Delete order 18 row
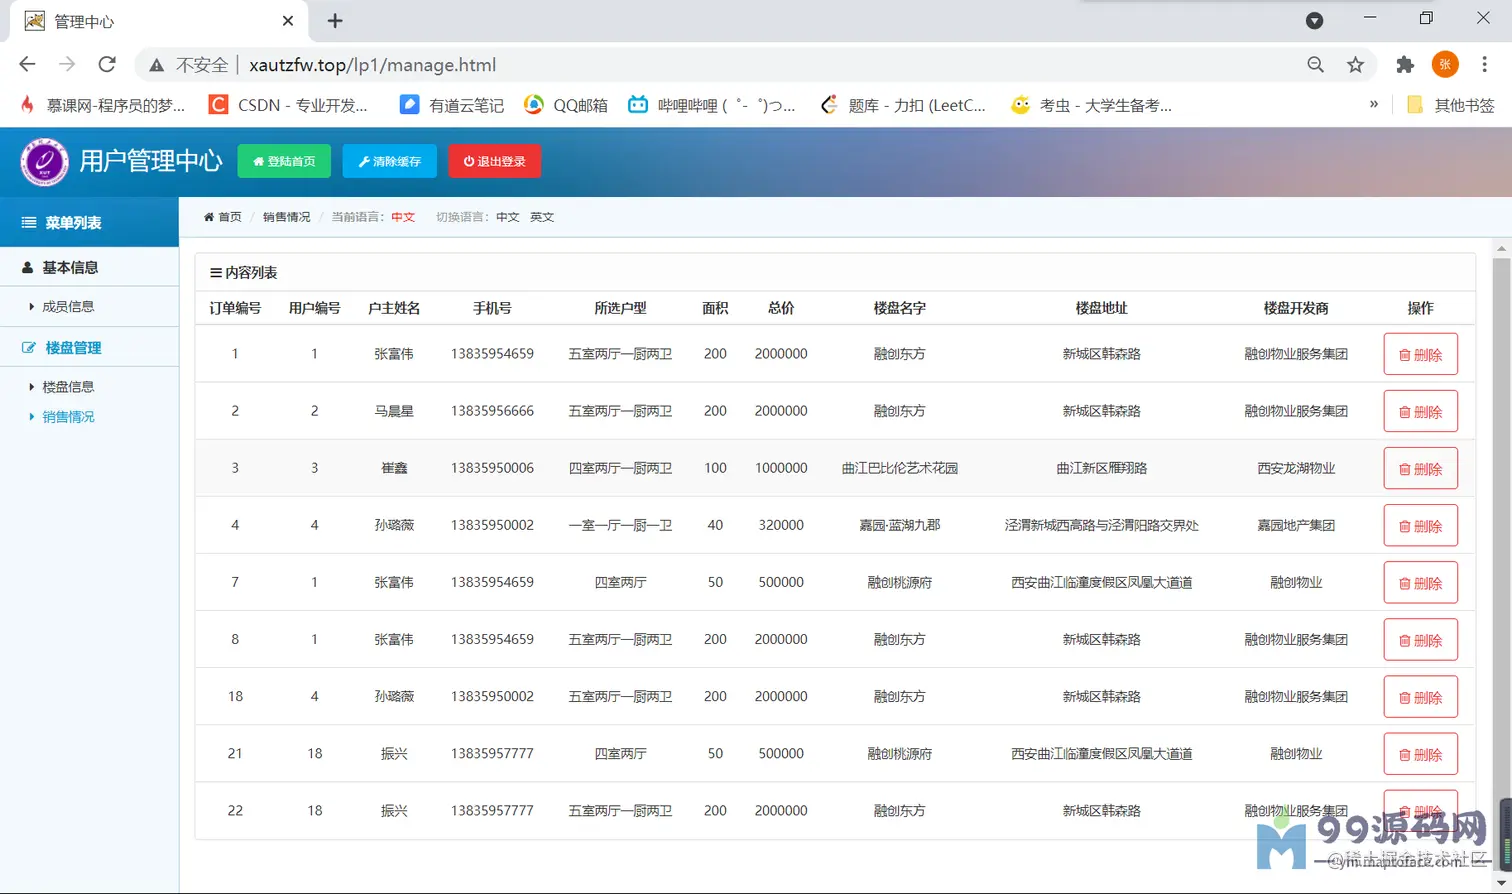Viewport: 1512px width, 894px height. 1420,696
